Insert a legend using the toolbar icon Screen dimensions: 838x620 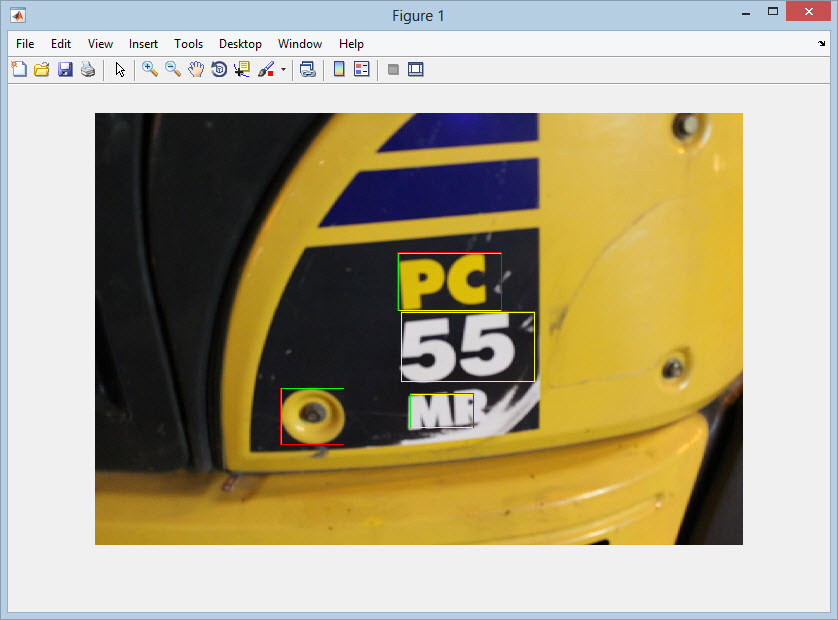click(362, 69)
